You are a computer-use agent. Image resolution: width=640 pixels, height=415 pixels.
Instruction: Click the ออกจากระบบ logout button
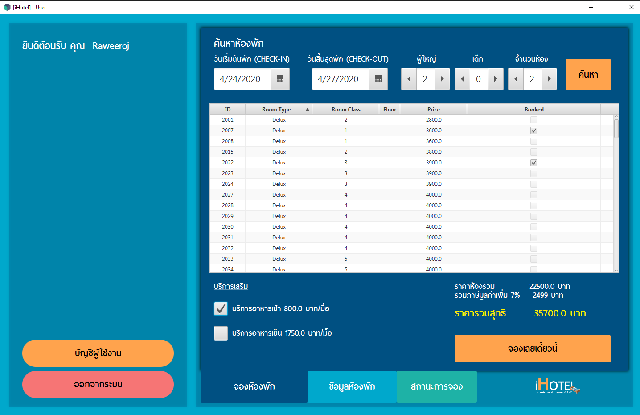point(98,384)
